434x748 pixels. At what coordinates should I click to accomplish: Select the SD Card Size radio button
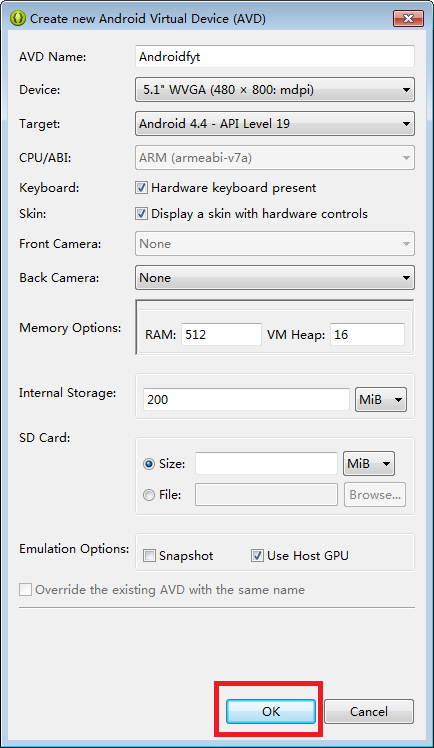tap(149, 464)
